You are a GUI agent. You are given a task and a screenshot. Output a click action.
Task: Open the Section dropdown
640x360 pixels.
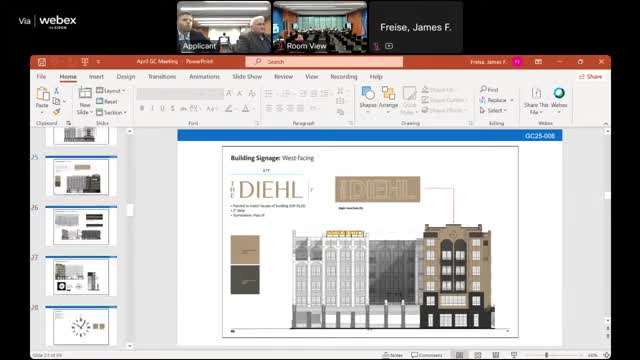(111, 112)
